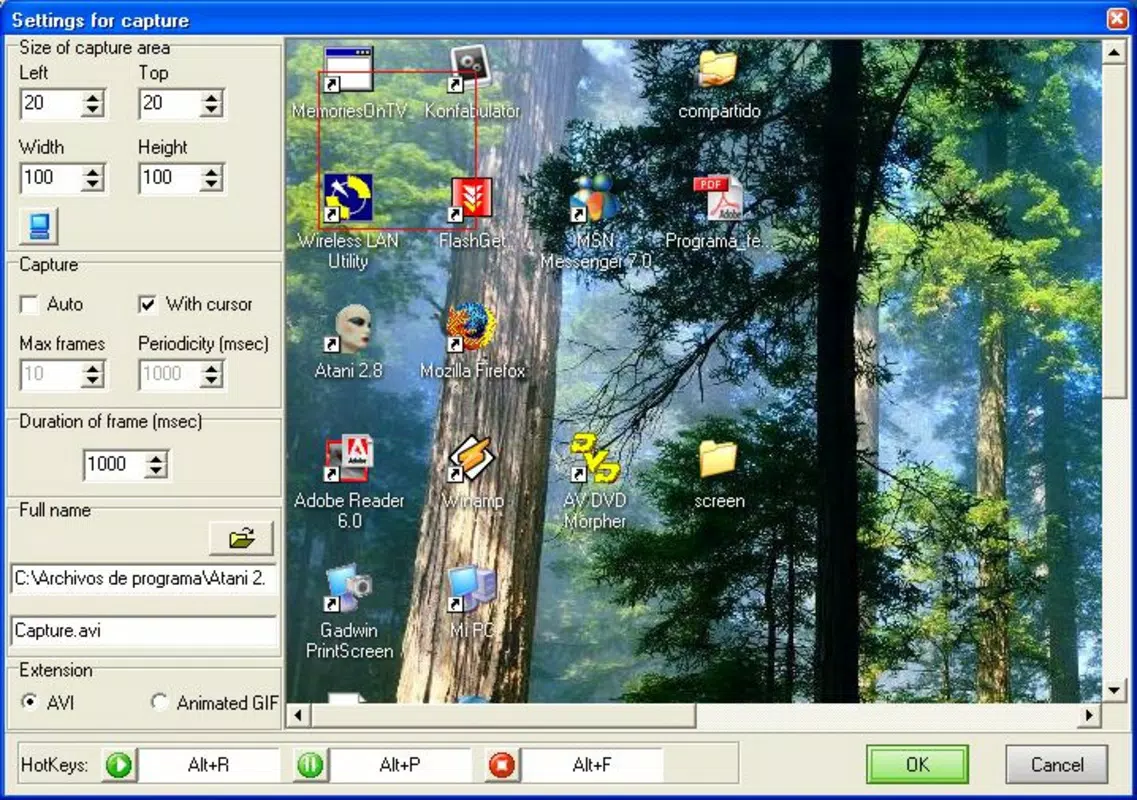Select the Konfabulator icon in preview

click(471, 70)
